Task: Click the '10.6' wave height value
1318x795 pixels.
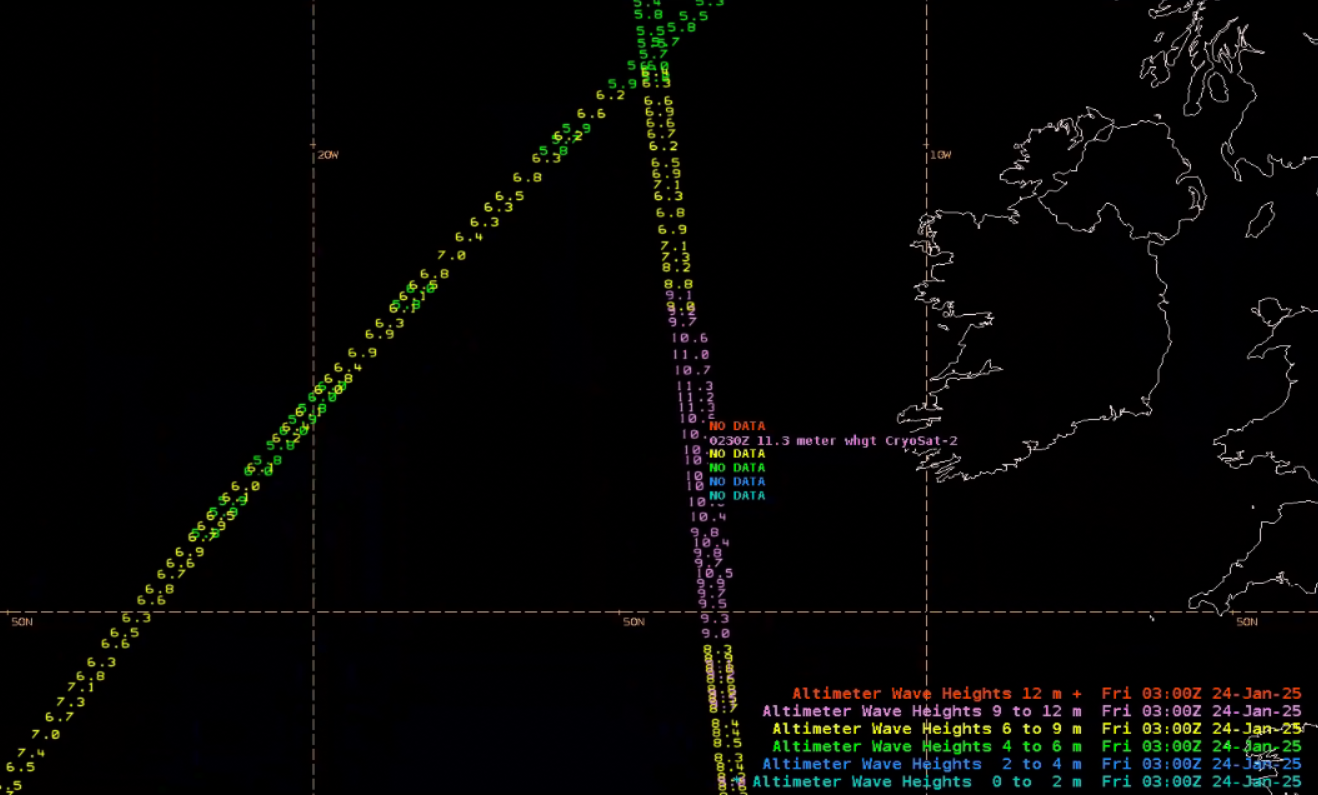Action: (x=690, y=338)
